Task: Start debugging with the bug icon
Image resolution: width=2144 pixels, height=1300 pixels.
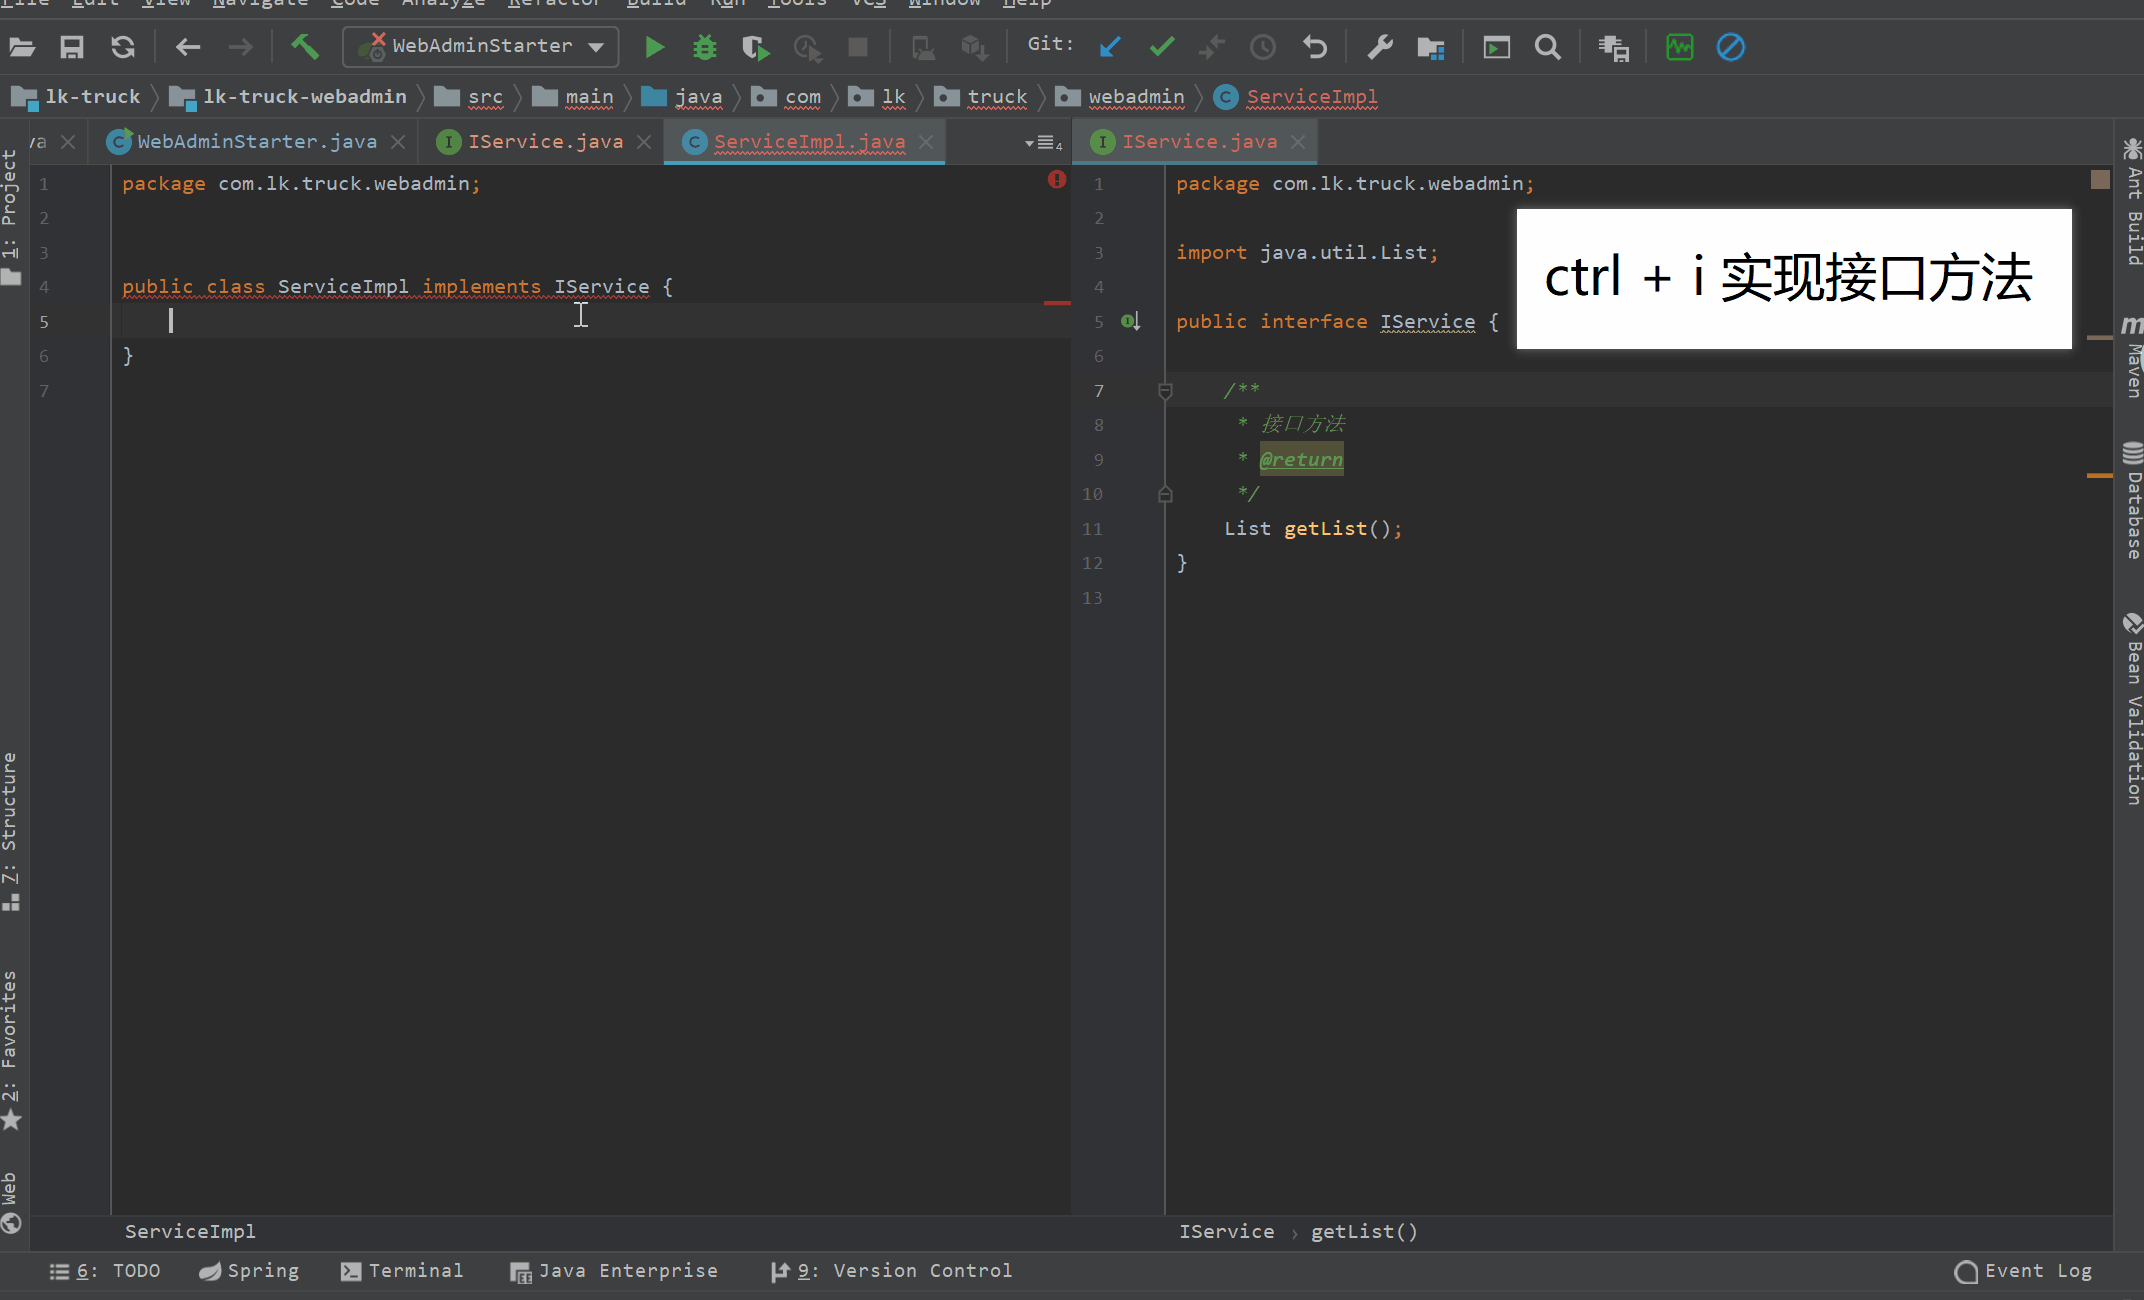Action: (704, 47)
